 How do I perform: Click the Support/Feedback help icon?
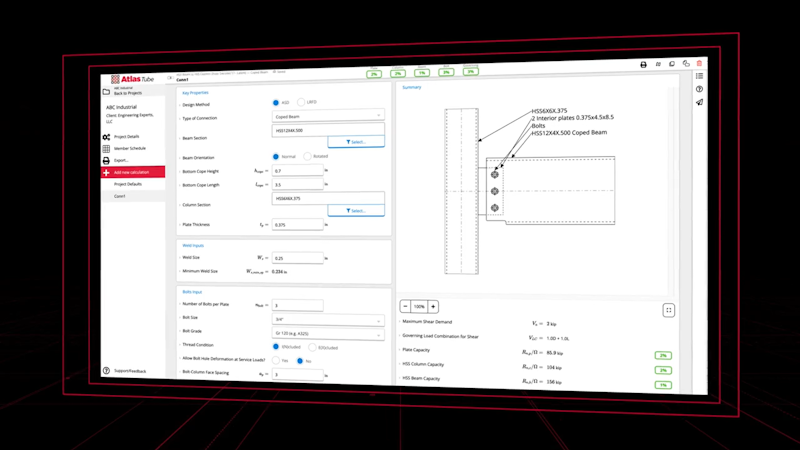point(107,371)
